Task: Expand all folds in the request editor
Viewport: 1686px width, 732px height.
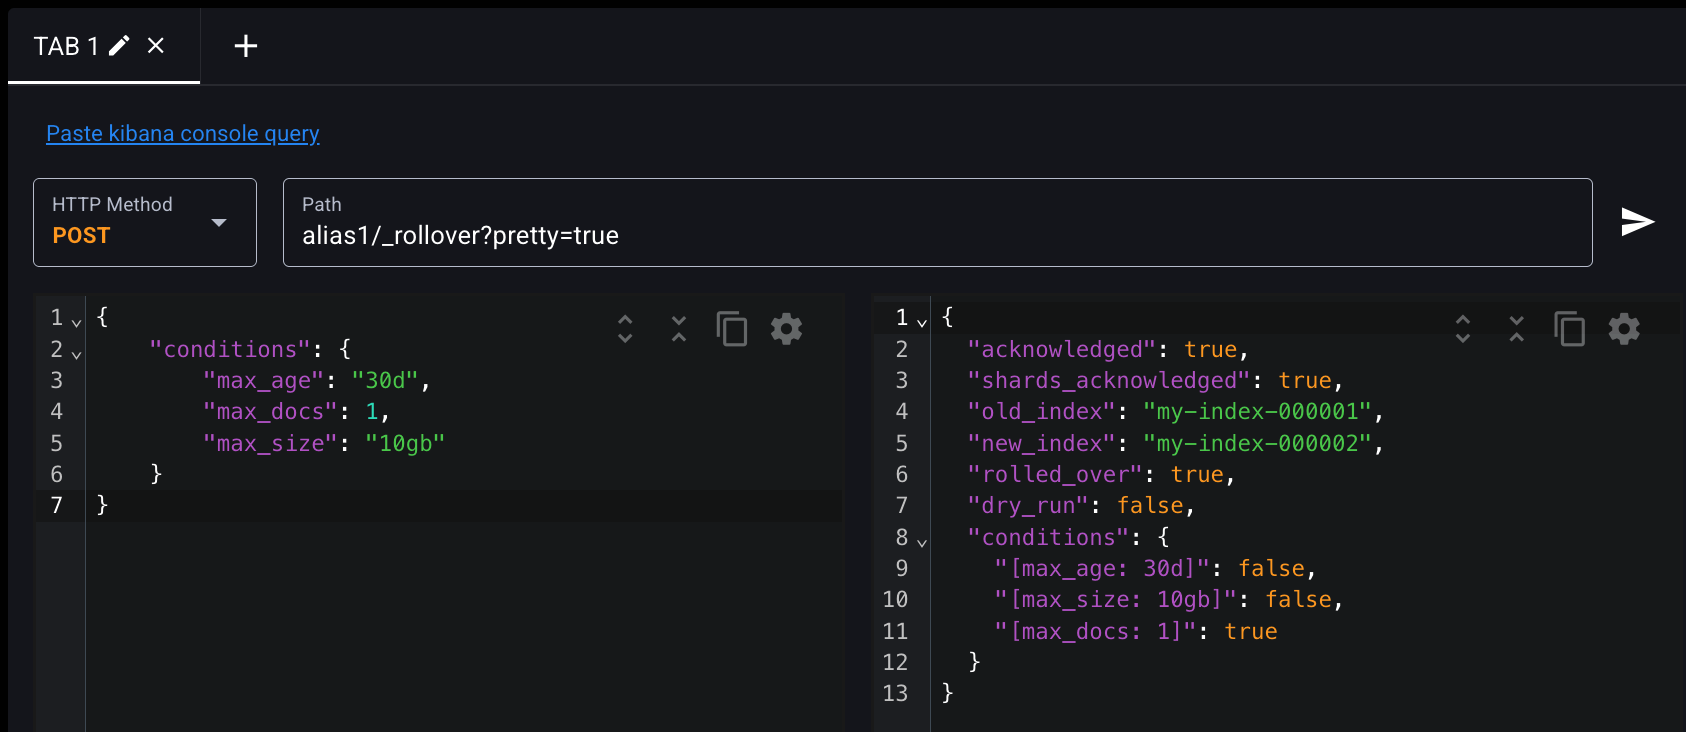Action: pyautogui.click(x=625, y=328)
